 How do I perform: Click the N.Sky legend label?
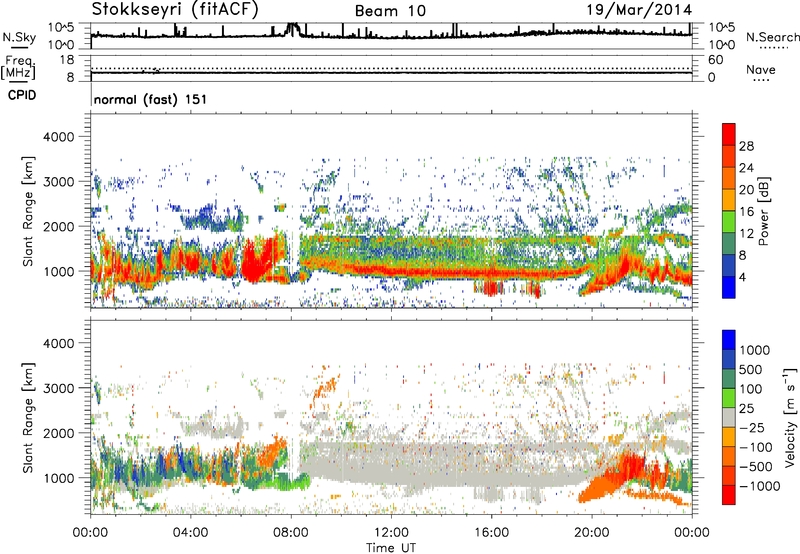tap(19, 38)
